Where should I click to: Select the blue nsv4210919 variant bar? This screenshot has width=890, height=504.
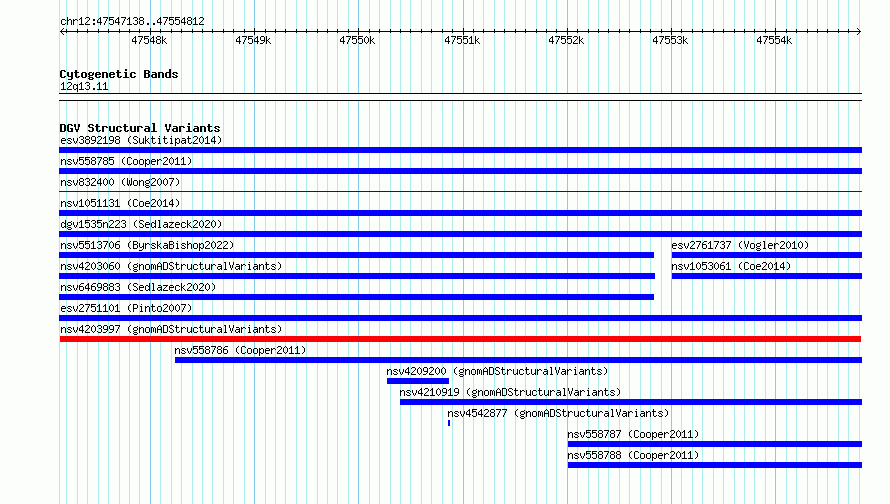point(631,402)
